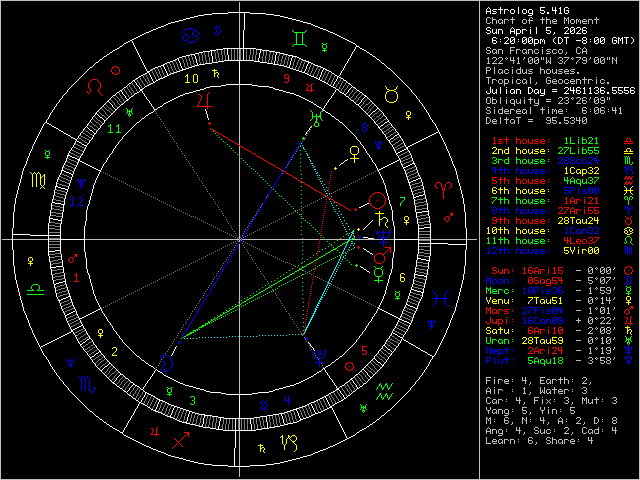This screenshot has height=480, width=640.
Task: Click house number 7 label in the wheel
Action: click(402, 201)
